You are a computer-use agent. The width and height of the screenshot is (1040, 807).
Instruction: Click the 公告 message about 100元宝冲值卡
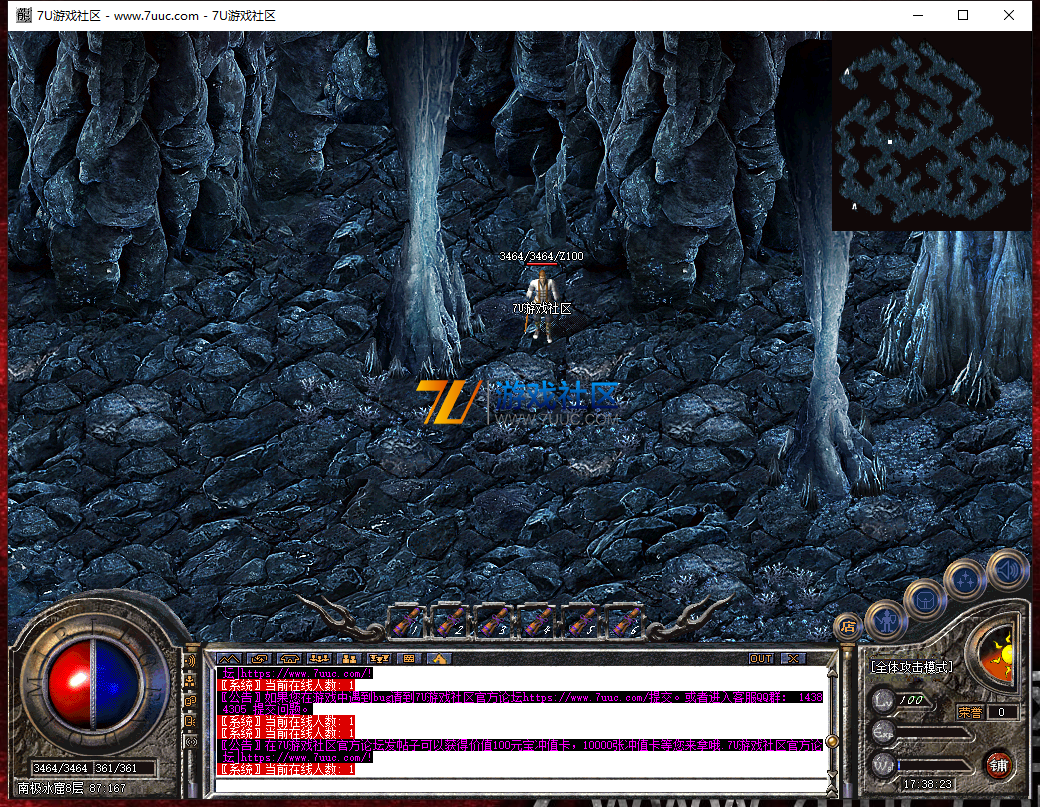pyautogui.click(x=521, y=751)
